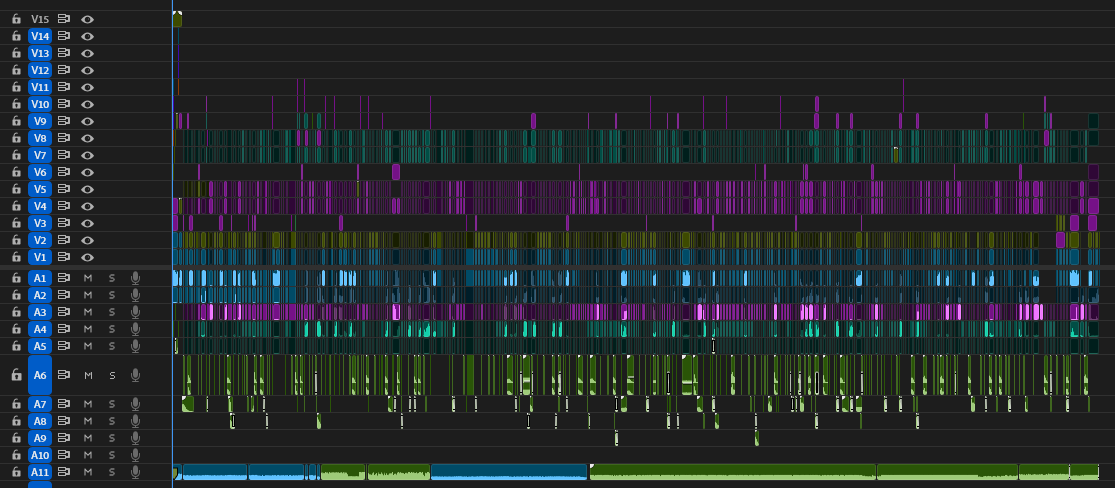Lock audio track A11
Screen dimensions: 1115x488
[x=16, y=472]
